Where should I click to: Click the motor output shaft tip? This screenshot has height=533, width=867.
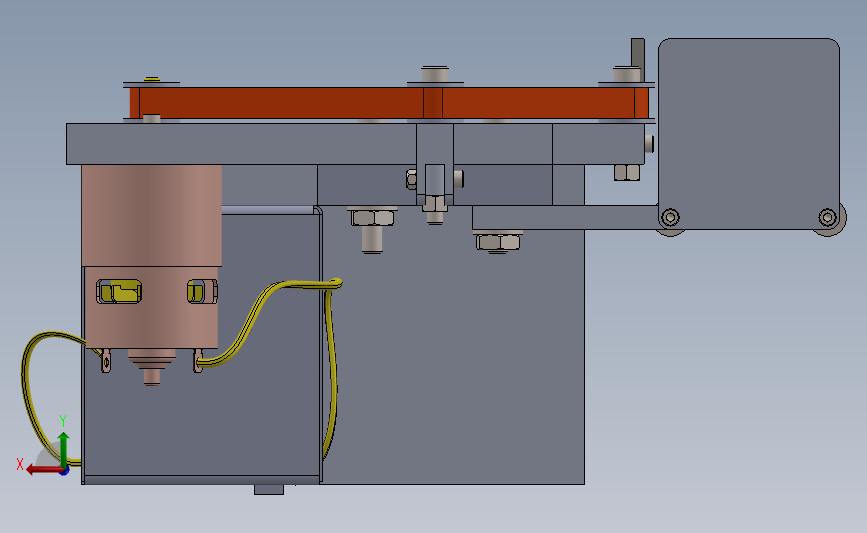[152, 377]
